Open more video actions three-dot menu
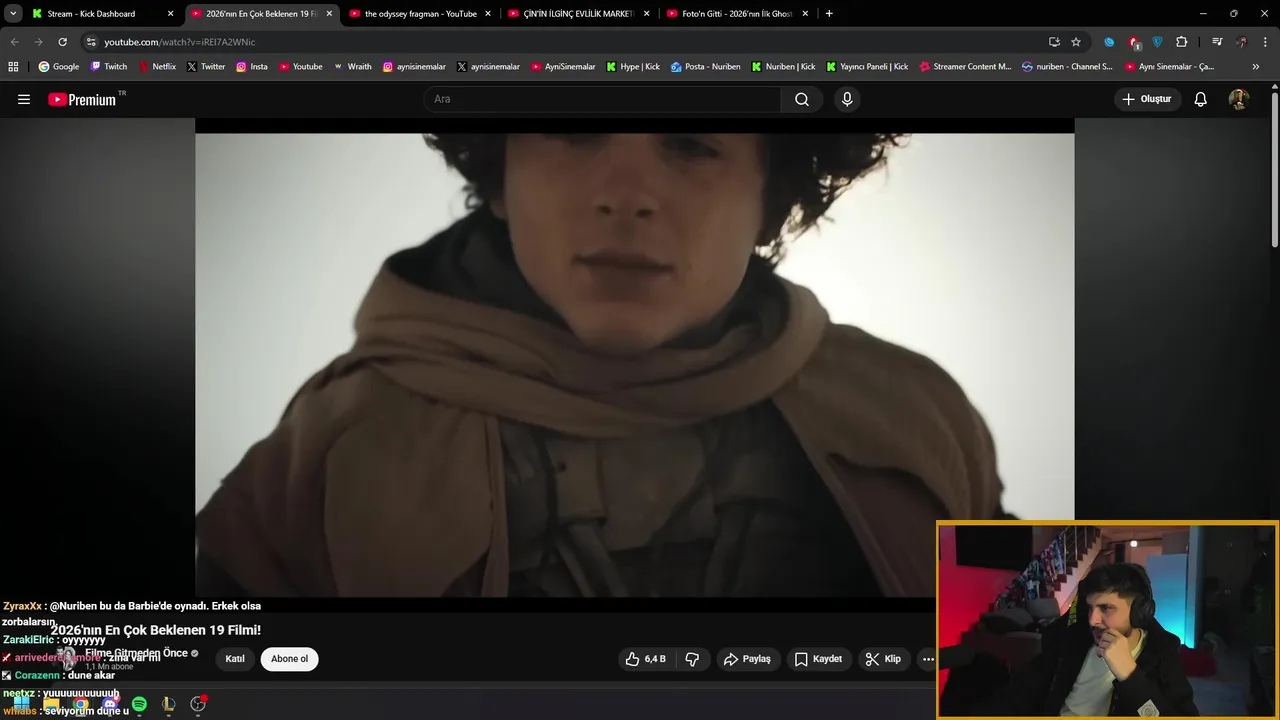The height and width of the screenshot is (720, 1280). coord(928,659)
